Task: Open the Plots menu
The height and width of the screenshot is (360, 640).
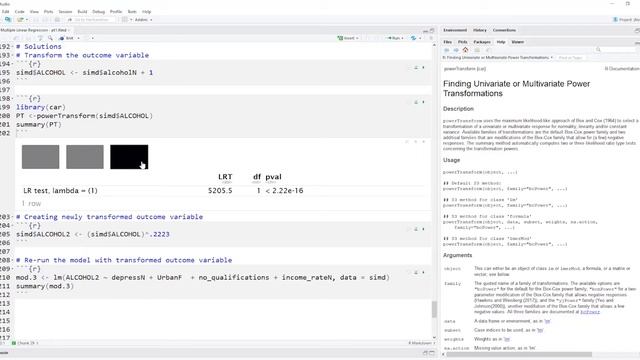Action: click(x=48, y=12)
